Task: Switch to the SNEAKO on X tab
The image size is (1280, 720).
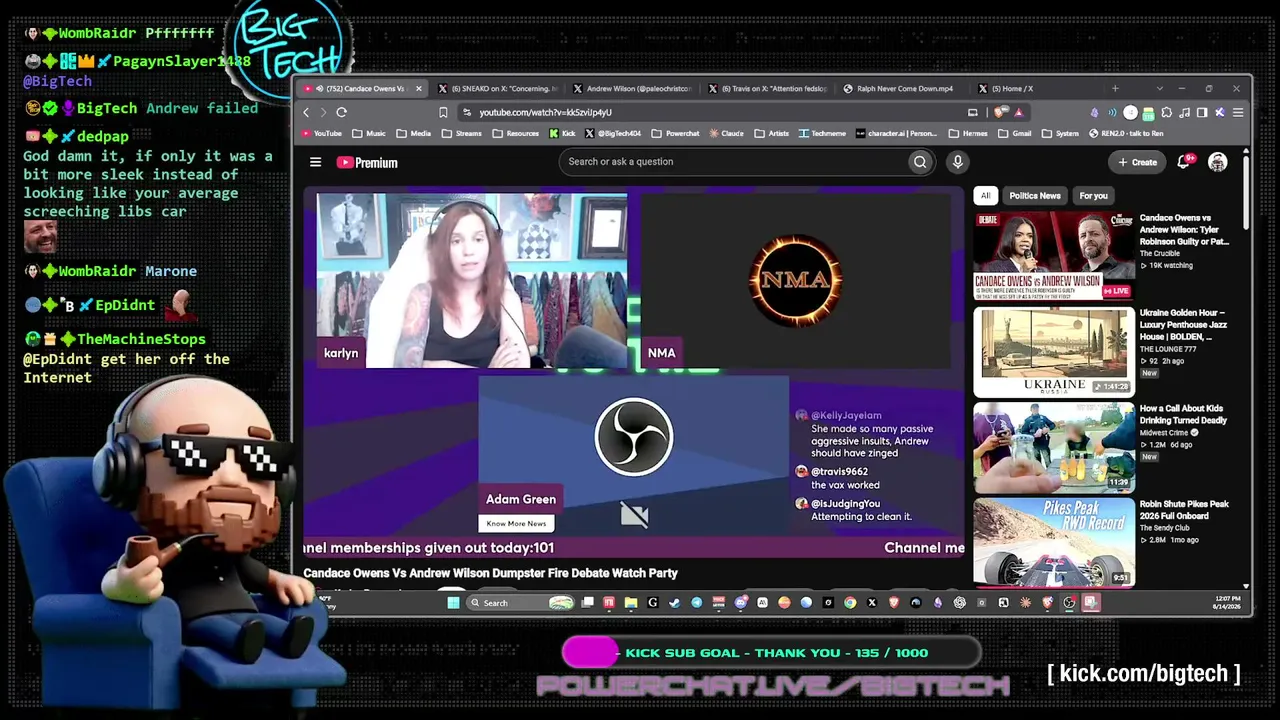Action: coord(497,89)
